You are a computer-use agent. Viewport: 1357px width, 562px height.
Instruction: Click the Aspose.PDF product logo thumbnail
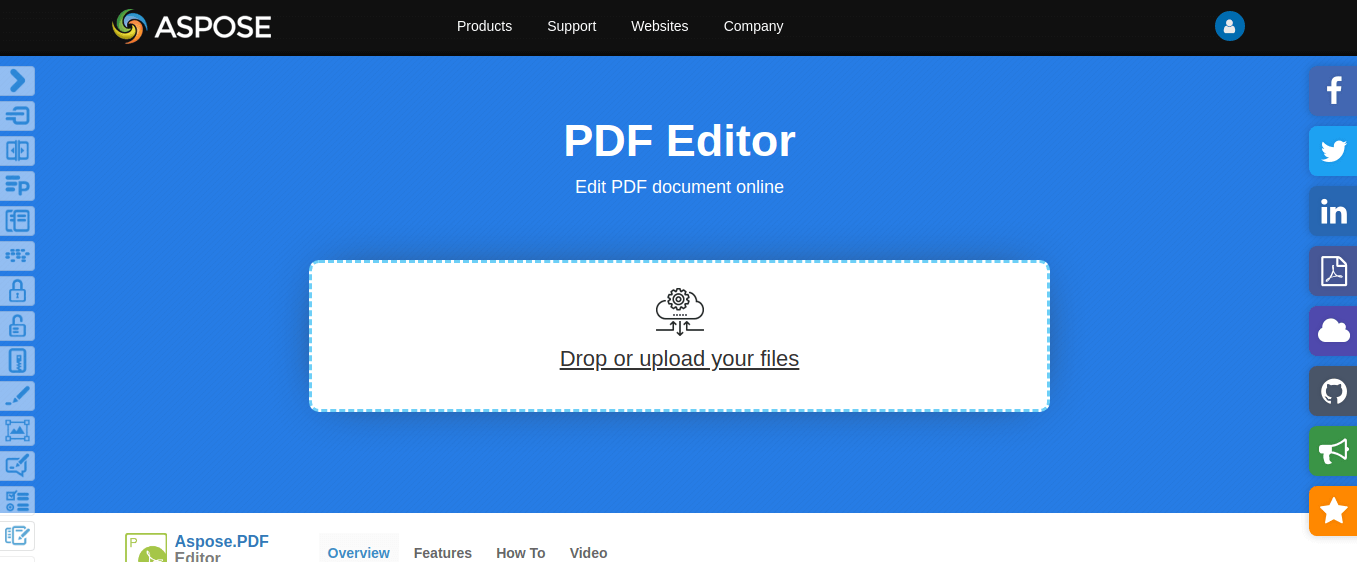146,548
